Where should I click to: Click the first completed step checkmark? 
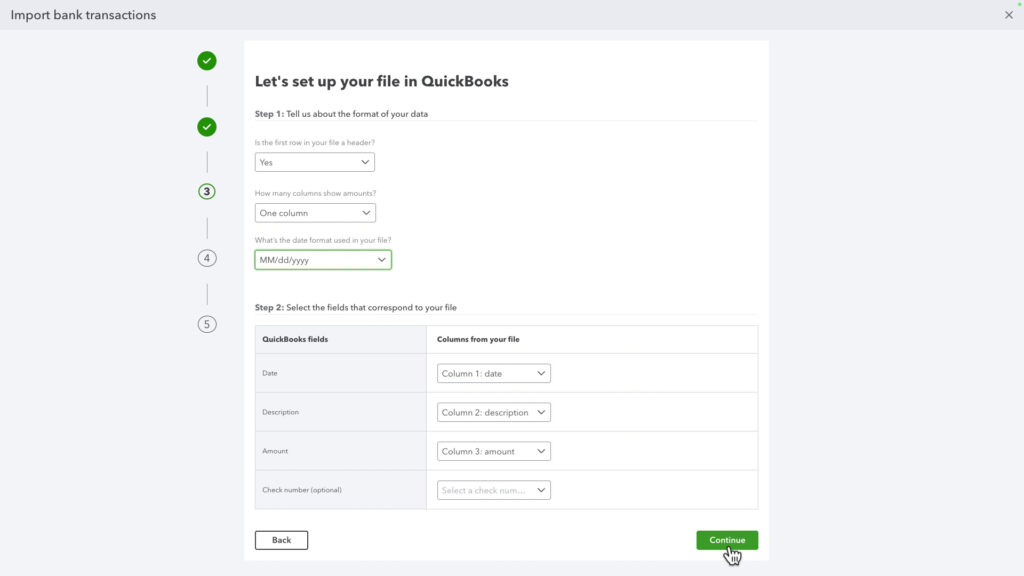click(207, 61)
